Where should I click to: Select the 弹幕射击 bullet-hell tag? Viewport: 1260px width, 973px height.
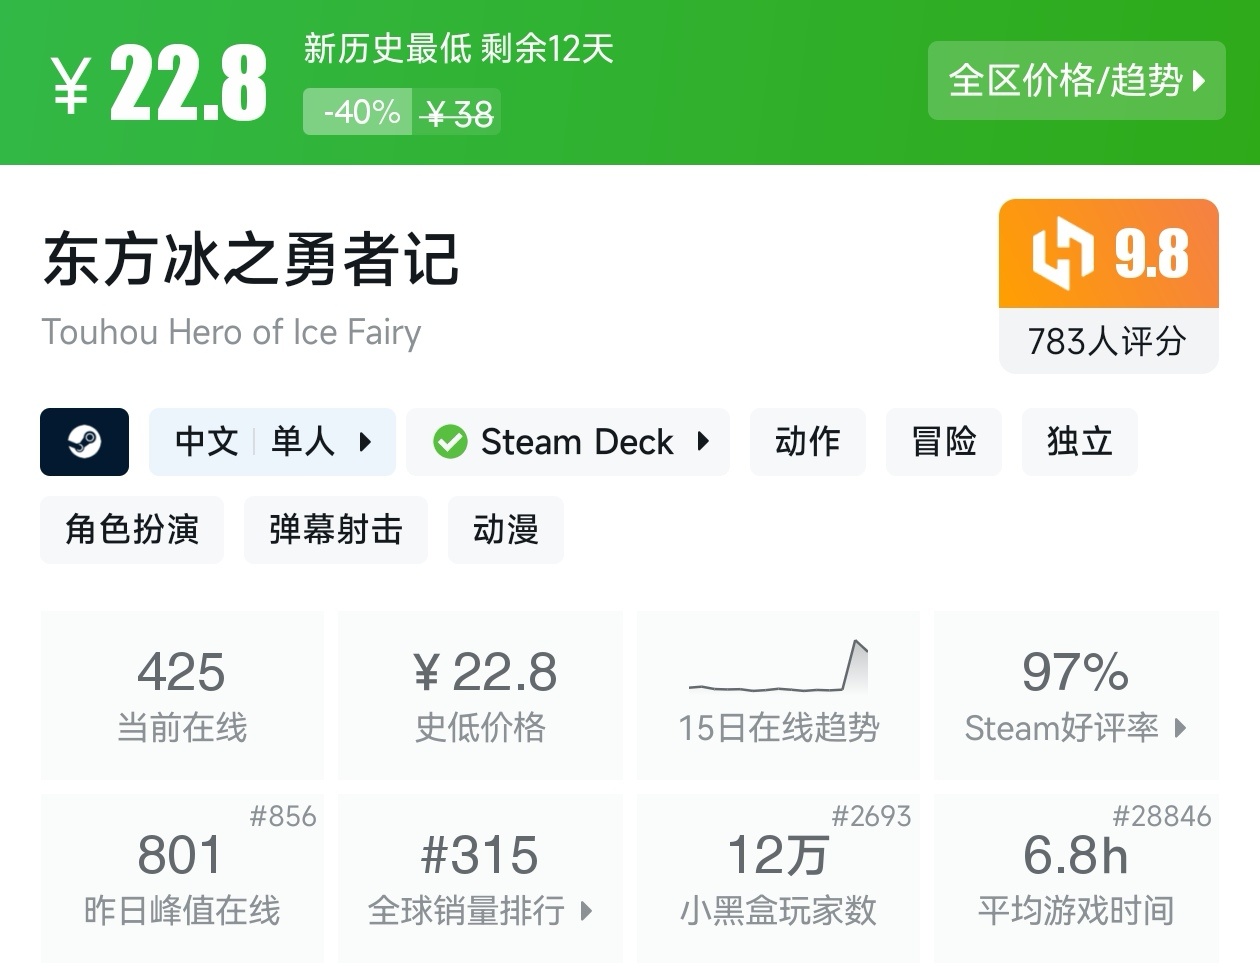coord(335,530)
